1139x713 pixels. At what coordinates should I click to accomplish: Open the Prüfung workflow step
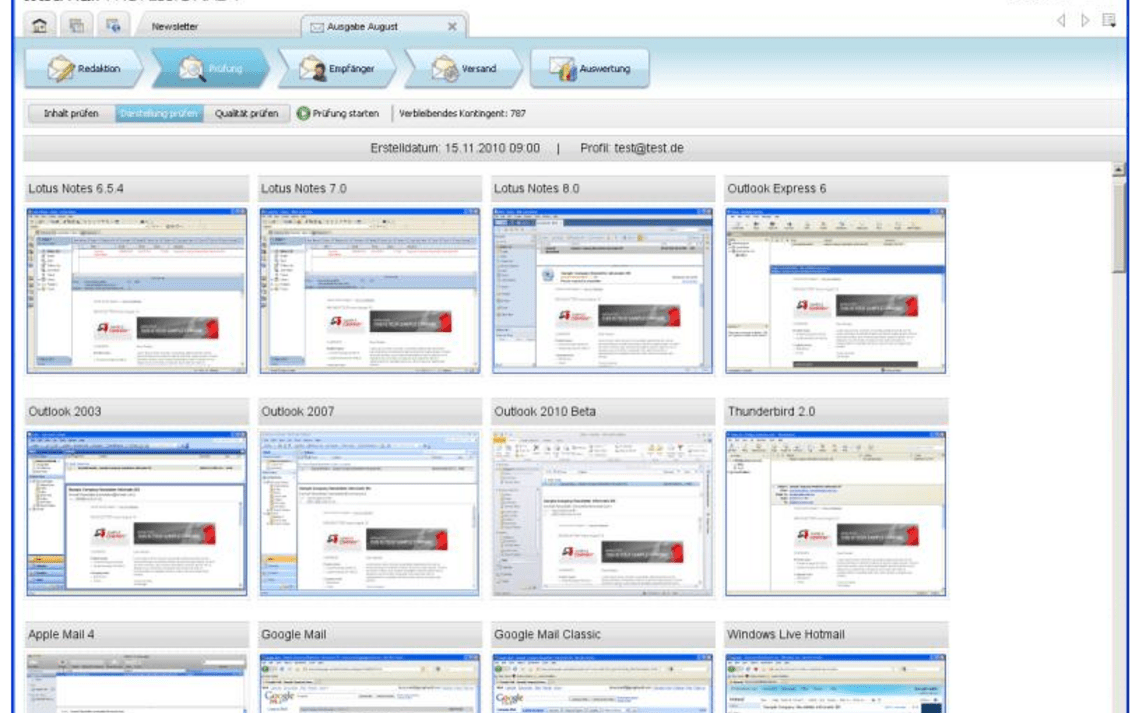[x=211, y=68]
